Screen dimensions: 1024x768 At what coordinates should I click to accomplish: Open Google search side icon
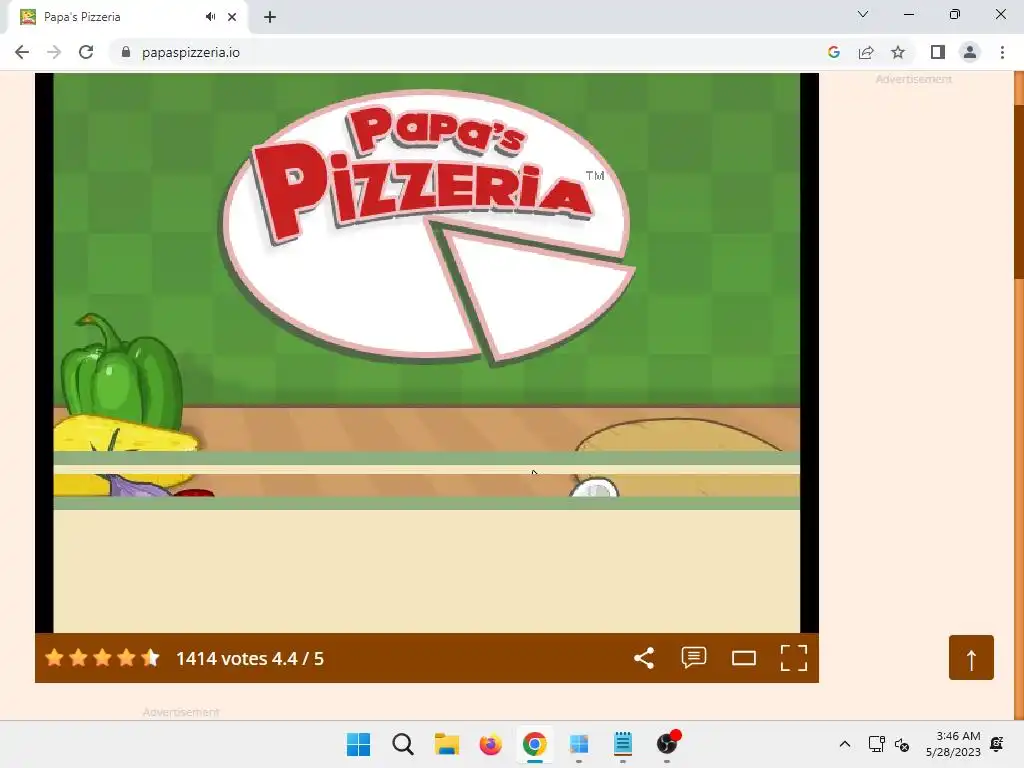tap(834, 52)
